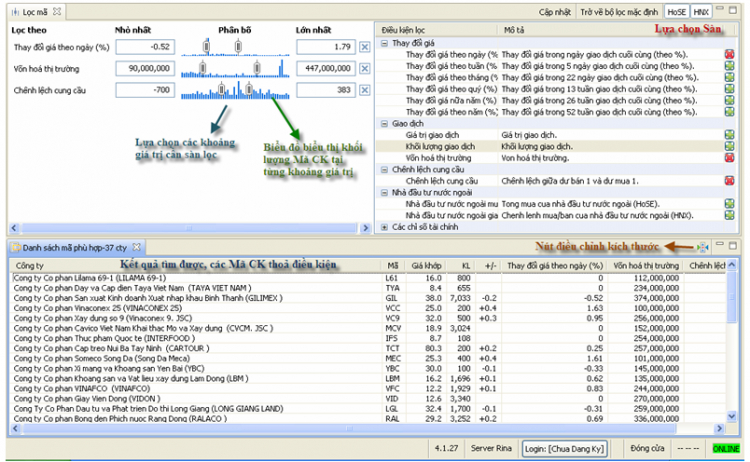Add the Khối lượng giao dịch condition icon

729,146
